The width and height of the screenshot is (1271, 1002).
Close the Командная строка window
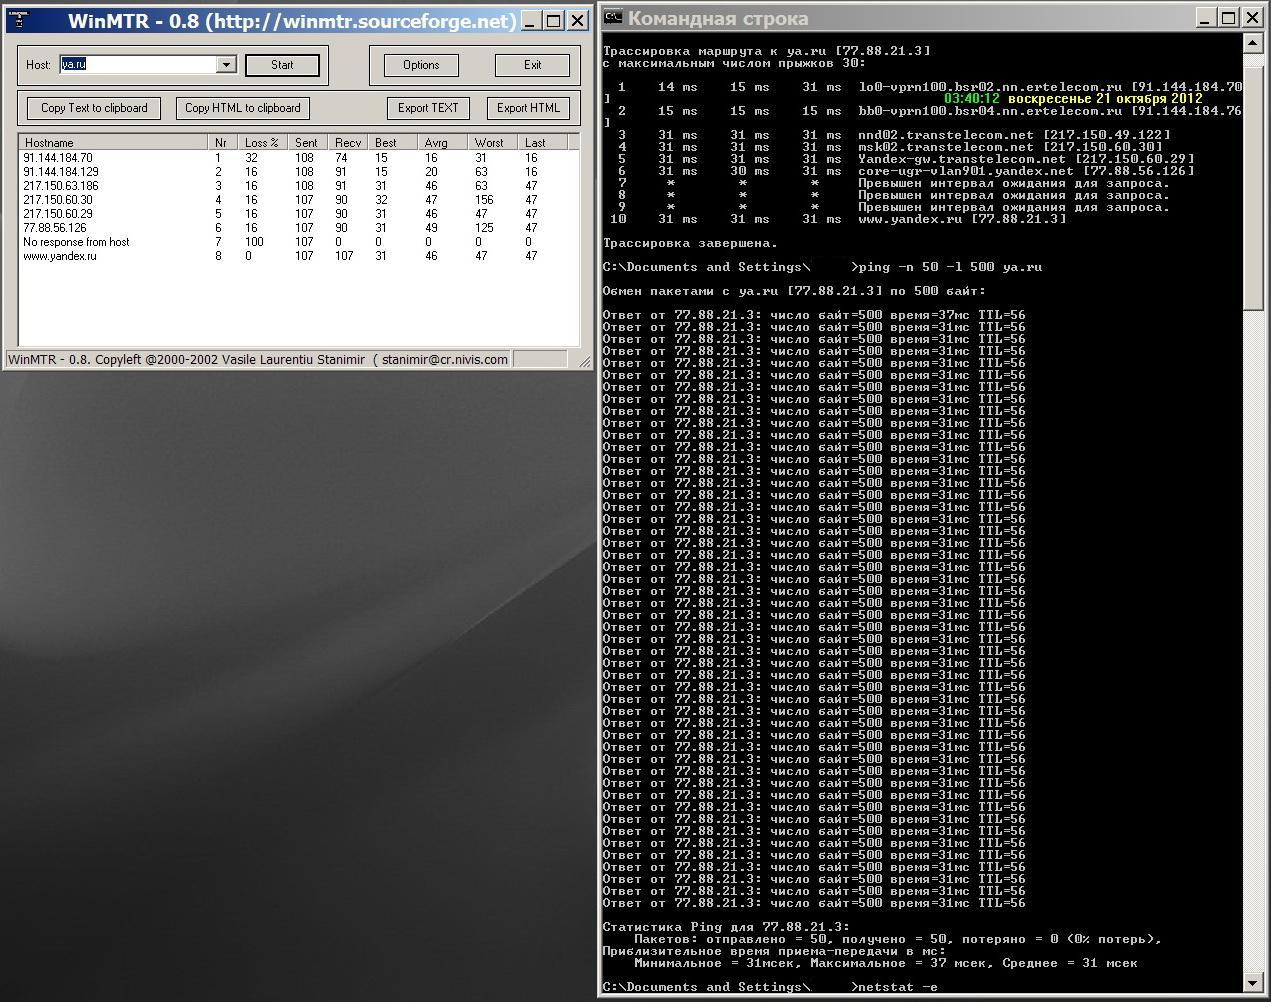coord(1253,17)
